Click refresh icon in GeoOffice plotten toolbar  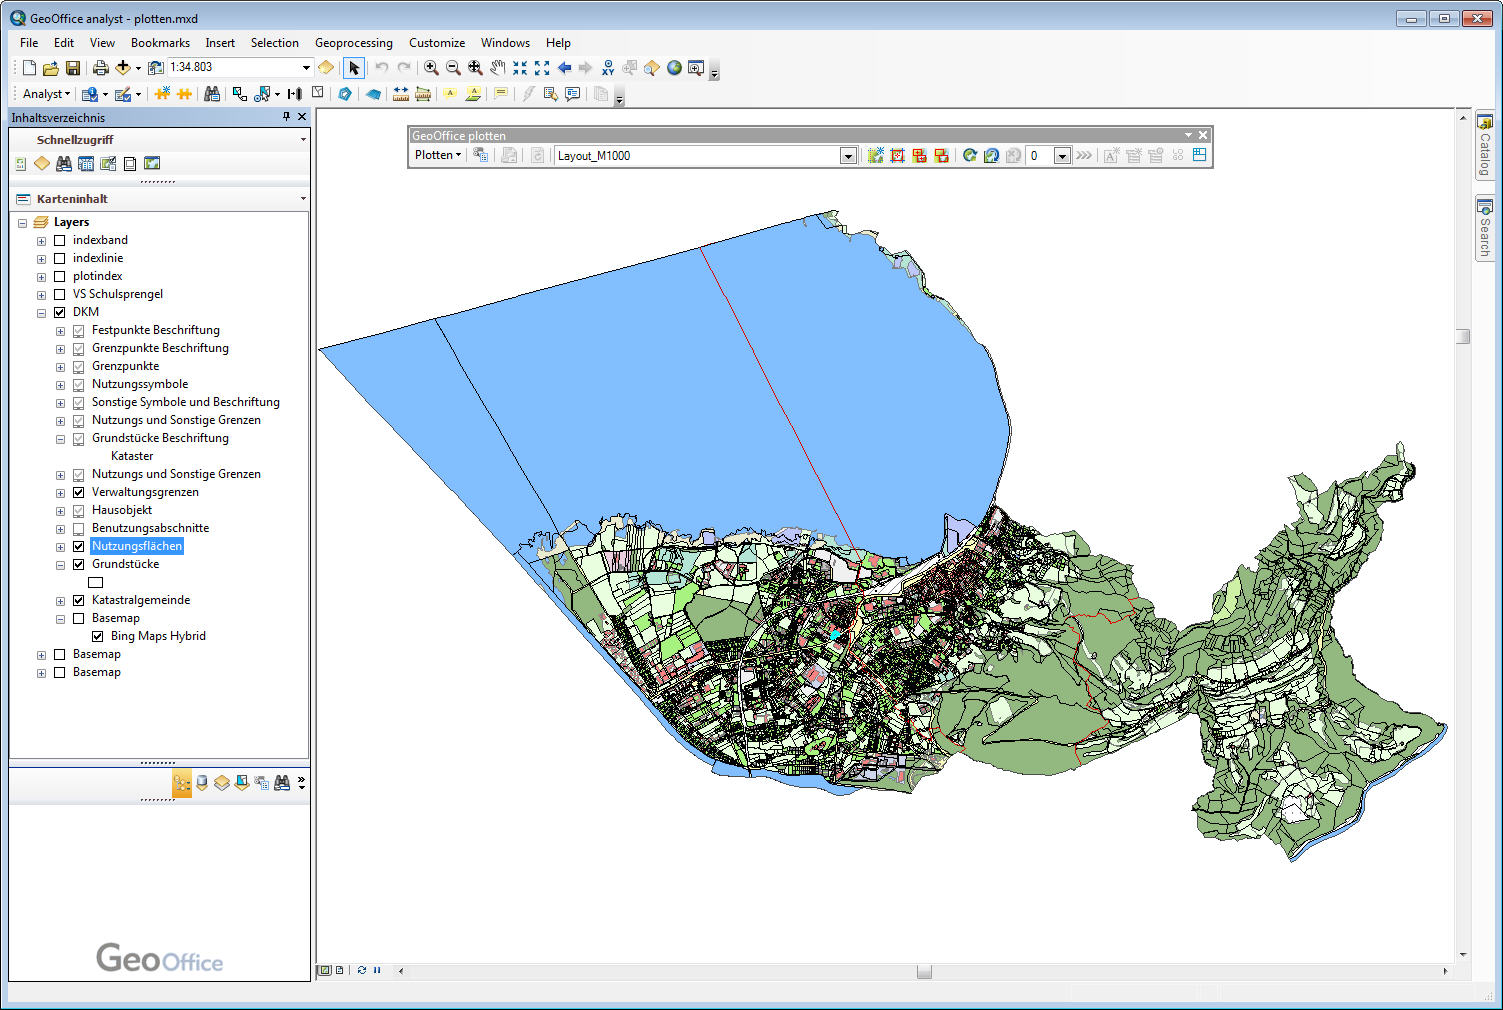[969, 156]
